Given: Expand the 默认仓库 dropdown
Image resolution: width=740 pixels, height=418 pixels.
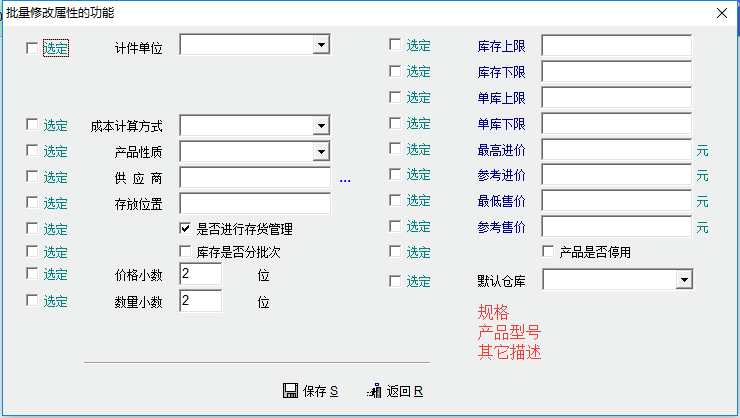Looking at the screenshot, I should pos(683,279).
